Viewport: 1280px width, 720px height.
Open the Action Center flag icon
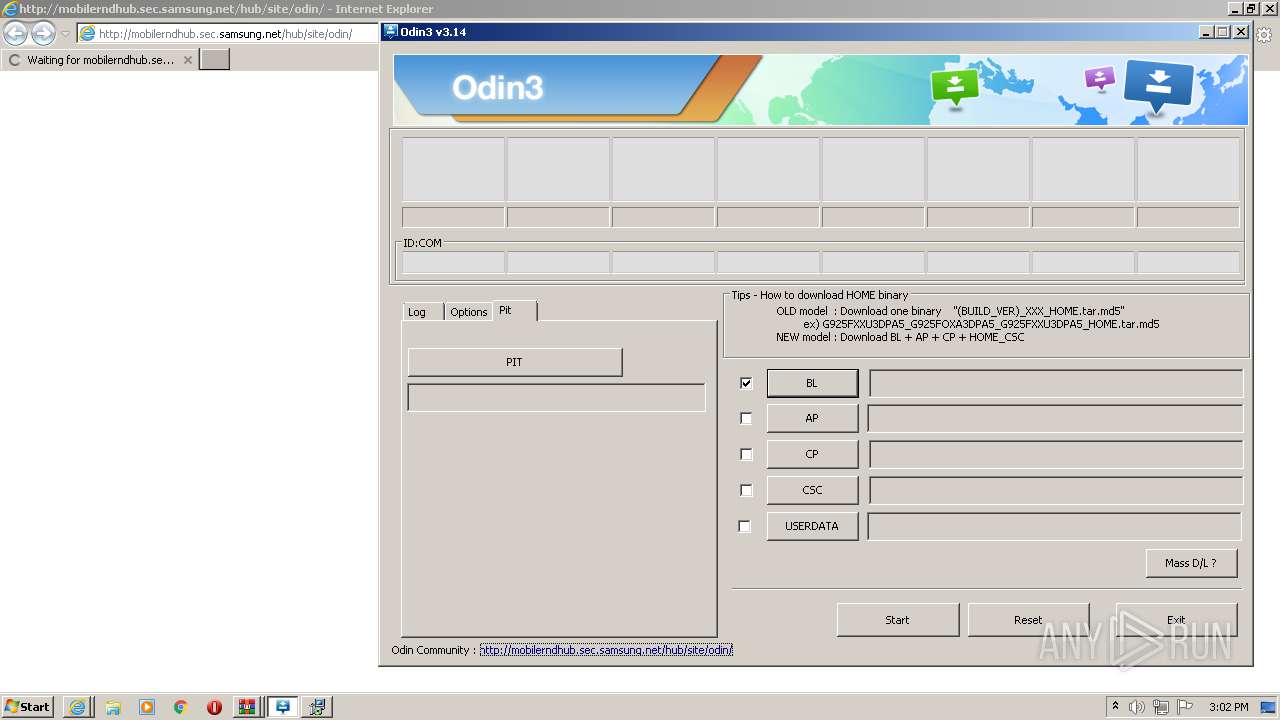[x=1185, y=707]
